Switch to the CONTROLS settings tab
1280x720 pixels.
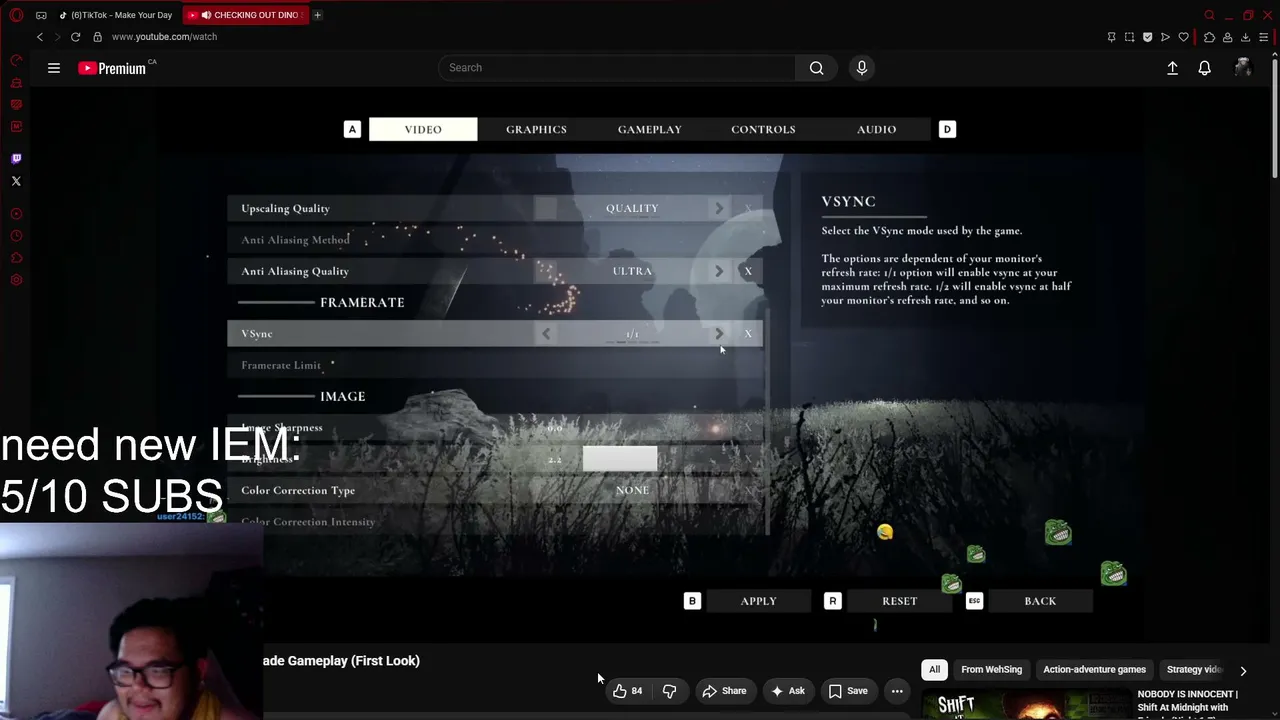(x=763, y=129)
